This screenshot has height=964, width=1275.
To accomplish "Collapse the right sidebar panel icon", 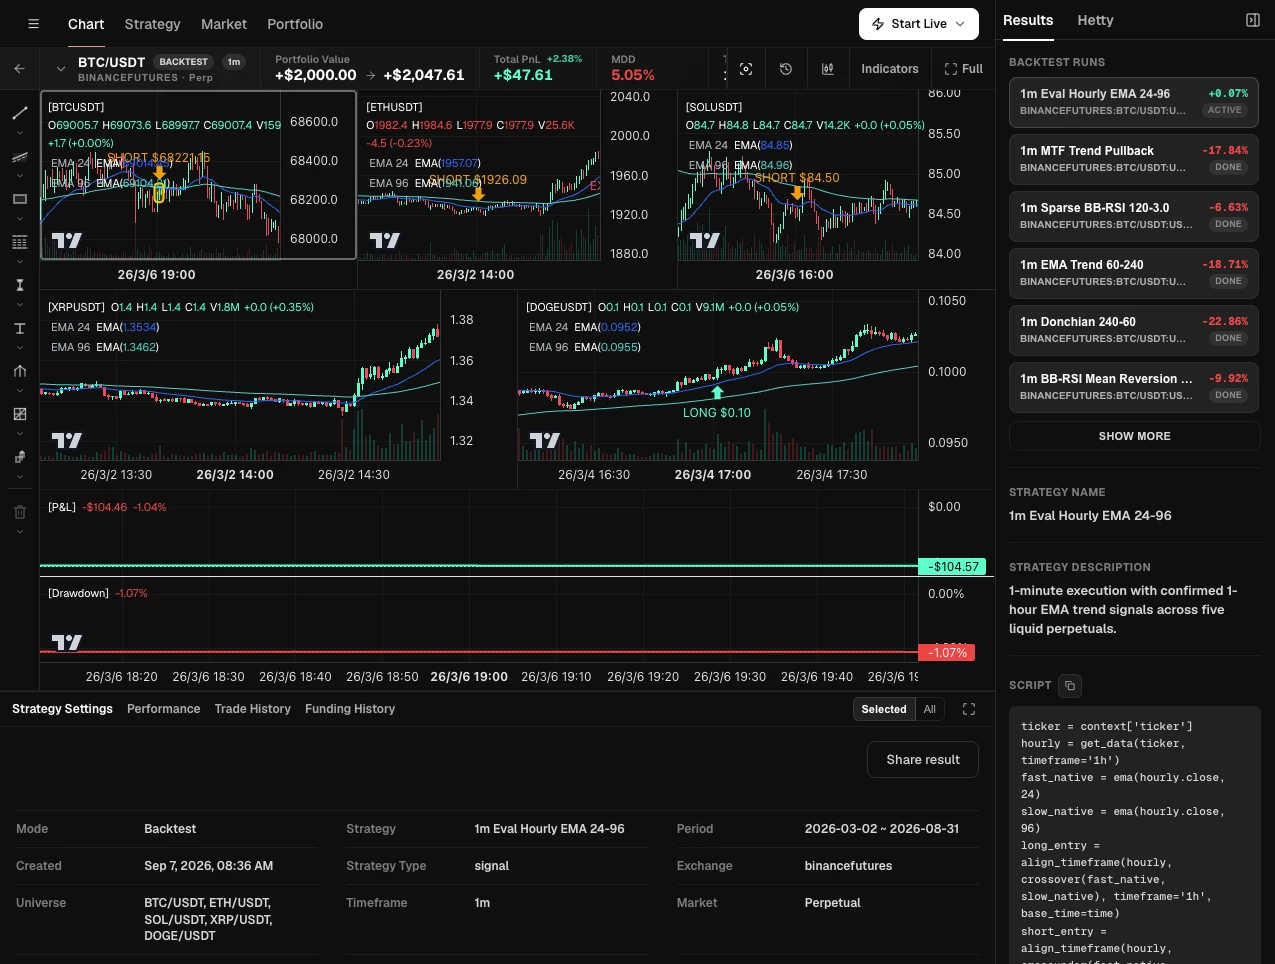I will (1252, 20).
